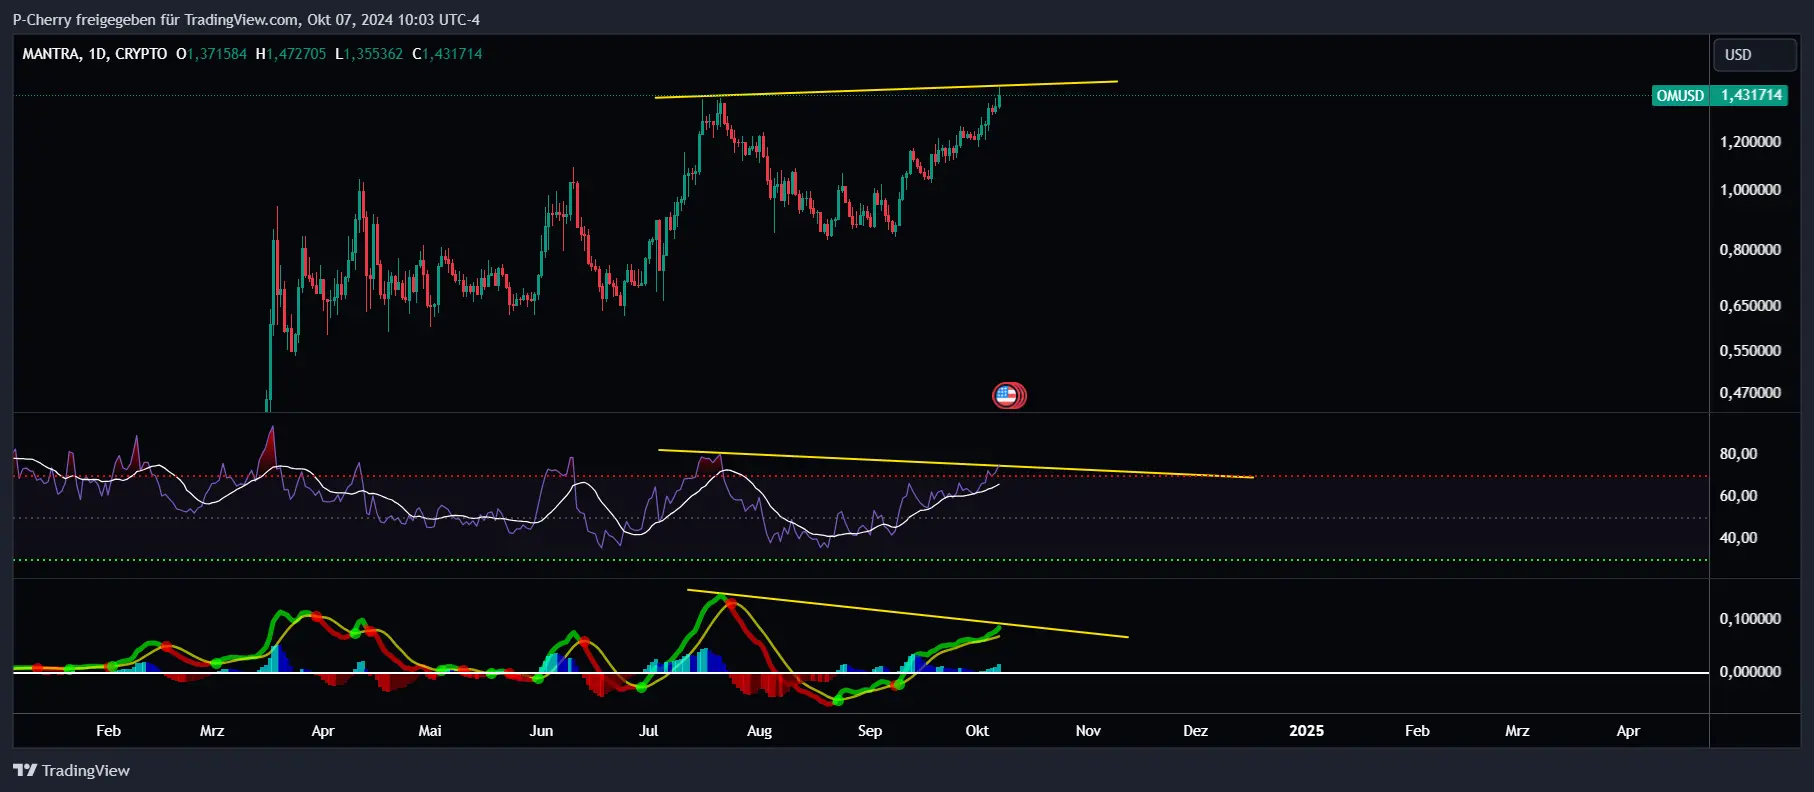Click the MACD 0,100000 axis label
This screenshot has height=792, width=1814.
pyautogui.click(x=1750, y=619)
